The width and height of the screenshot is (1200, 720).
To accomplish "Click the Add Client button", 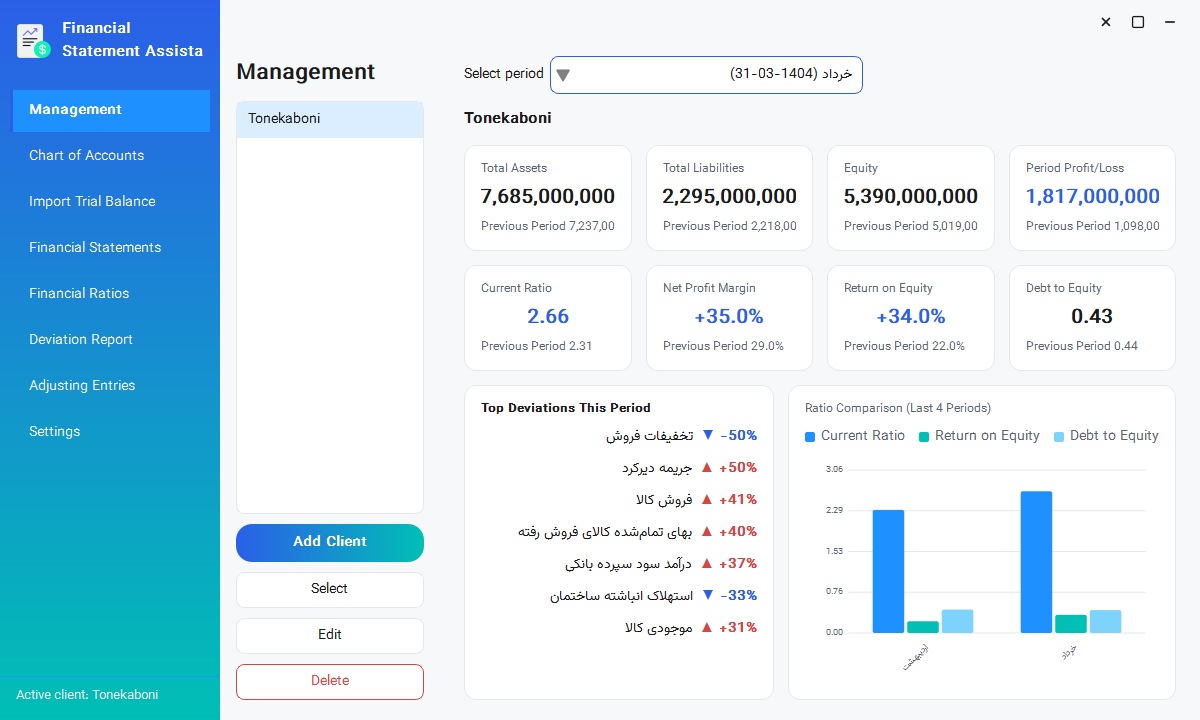I will 330,542.
